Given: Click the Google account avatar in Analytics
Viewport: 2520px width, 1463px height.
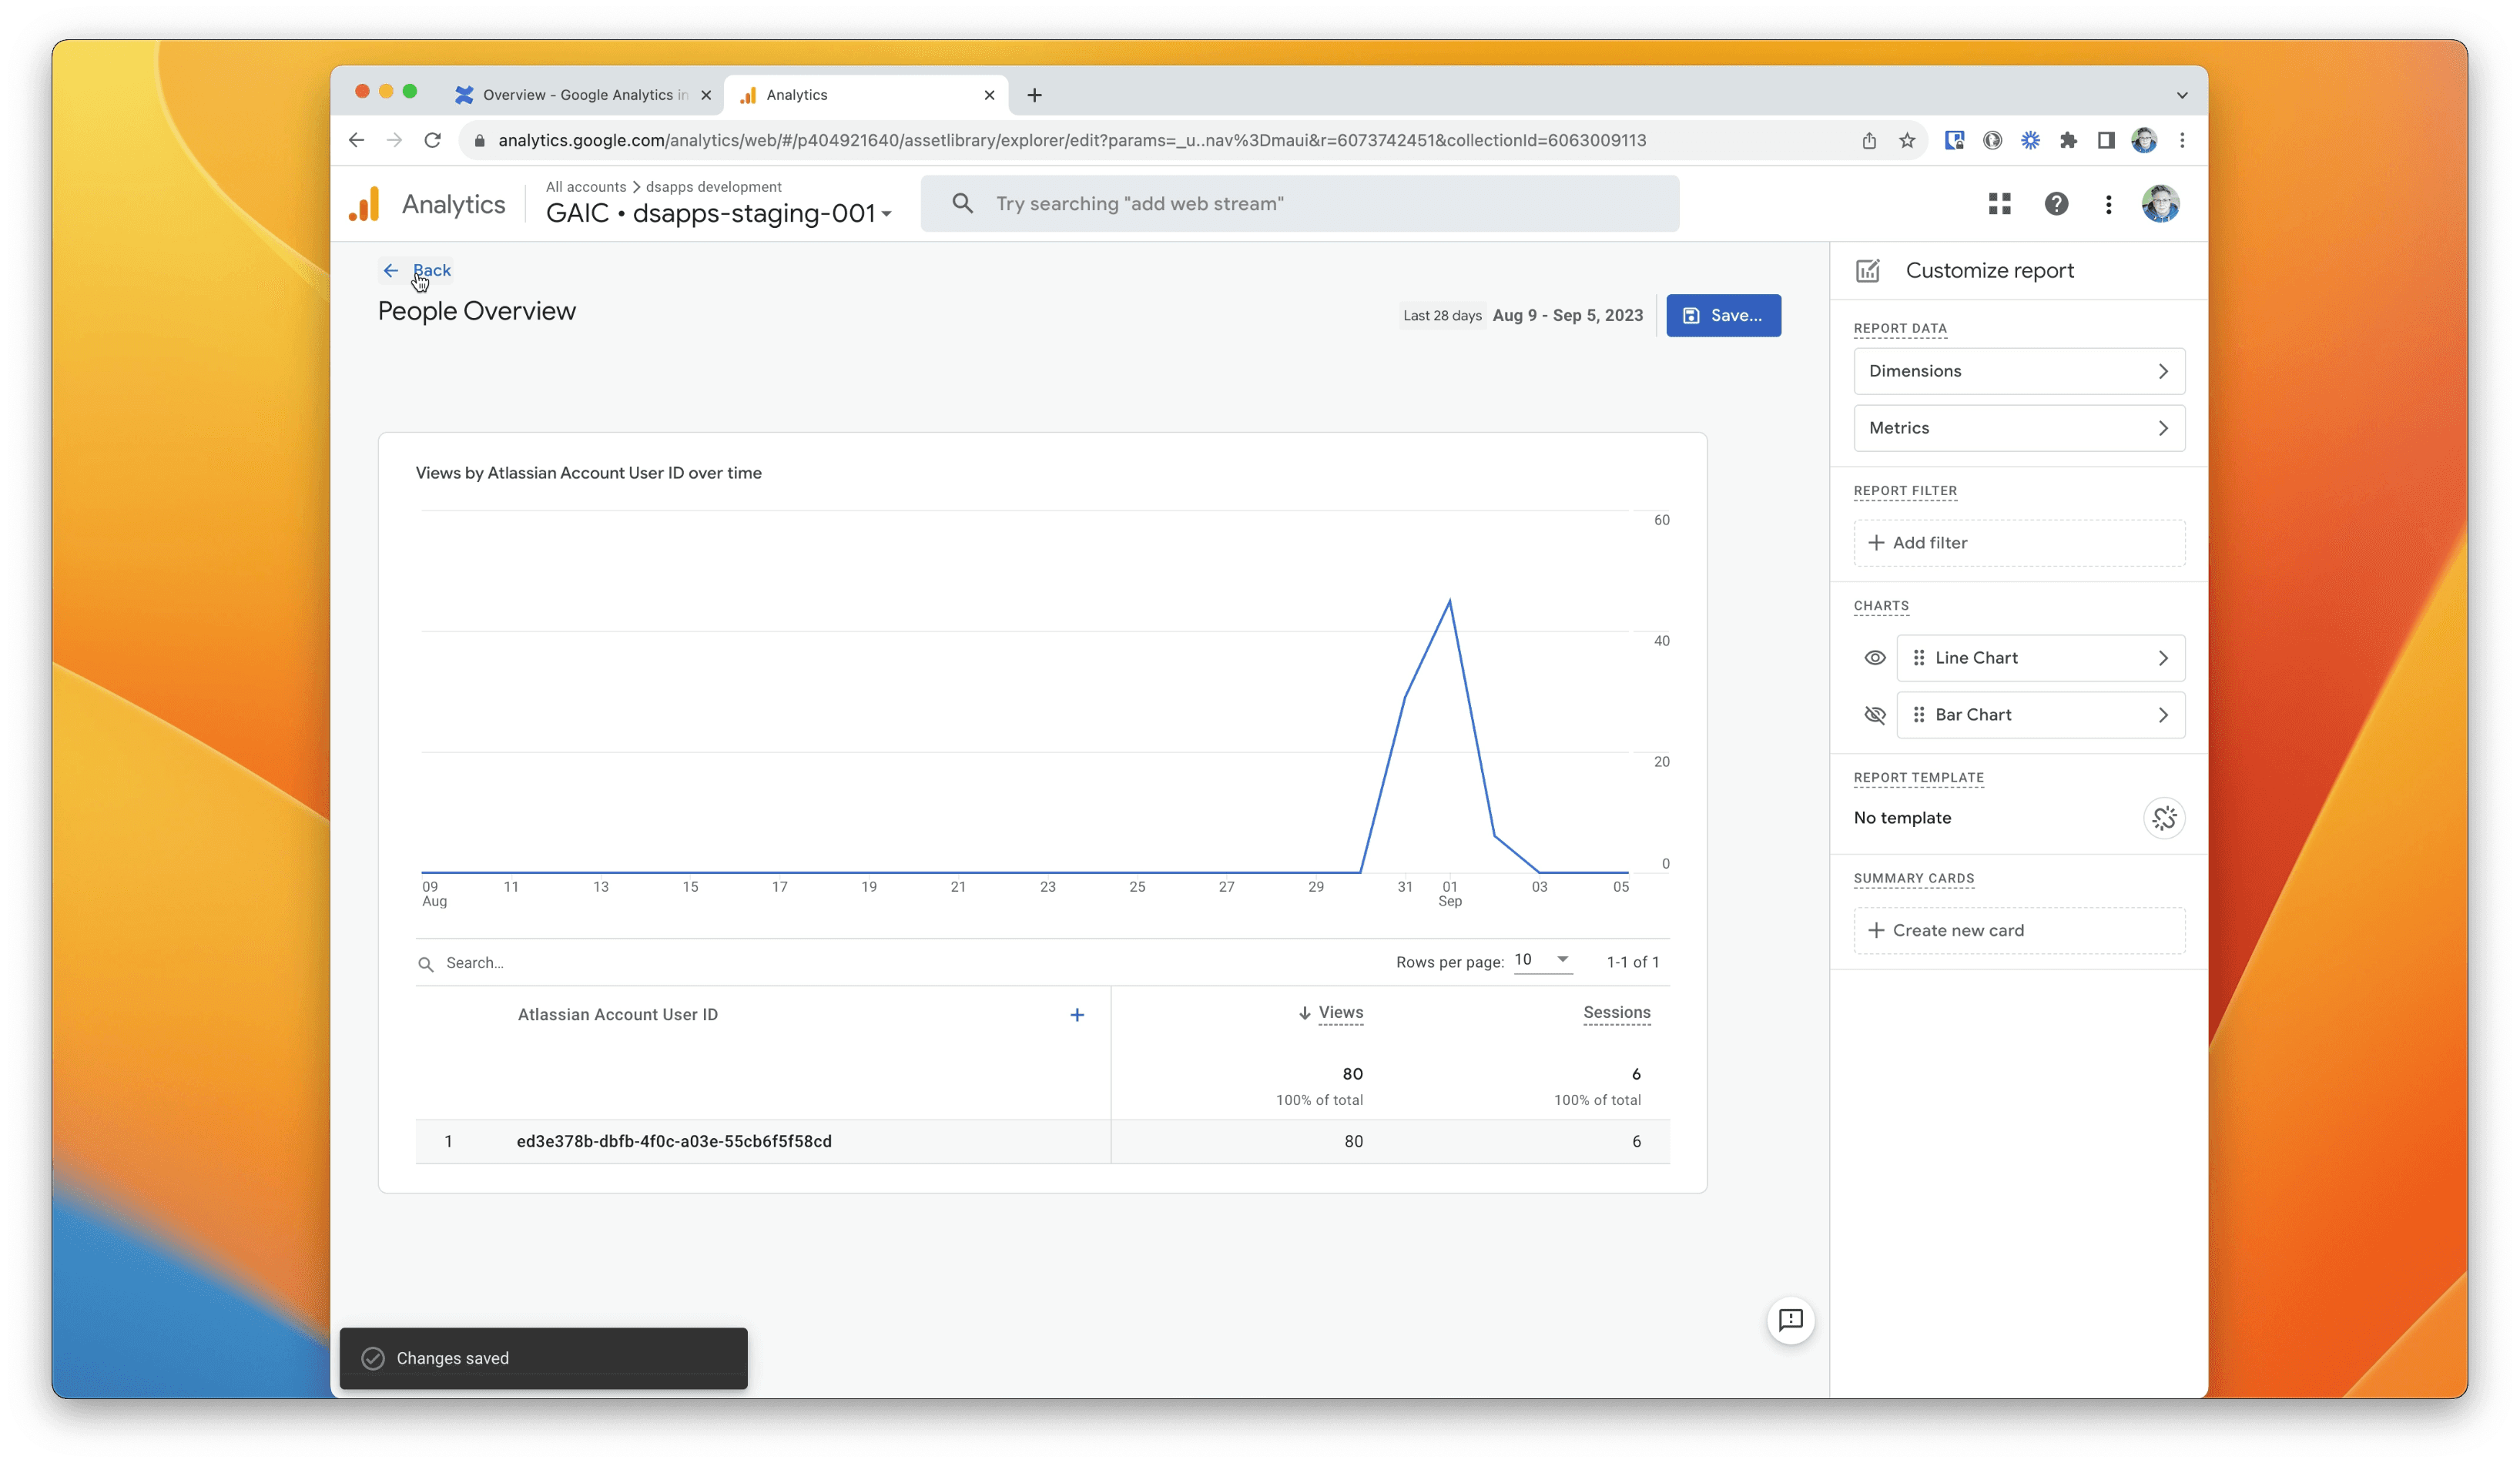Looking at the screenshot, I should (2160, 204).
